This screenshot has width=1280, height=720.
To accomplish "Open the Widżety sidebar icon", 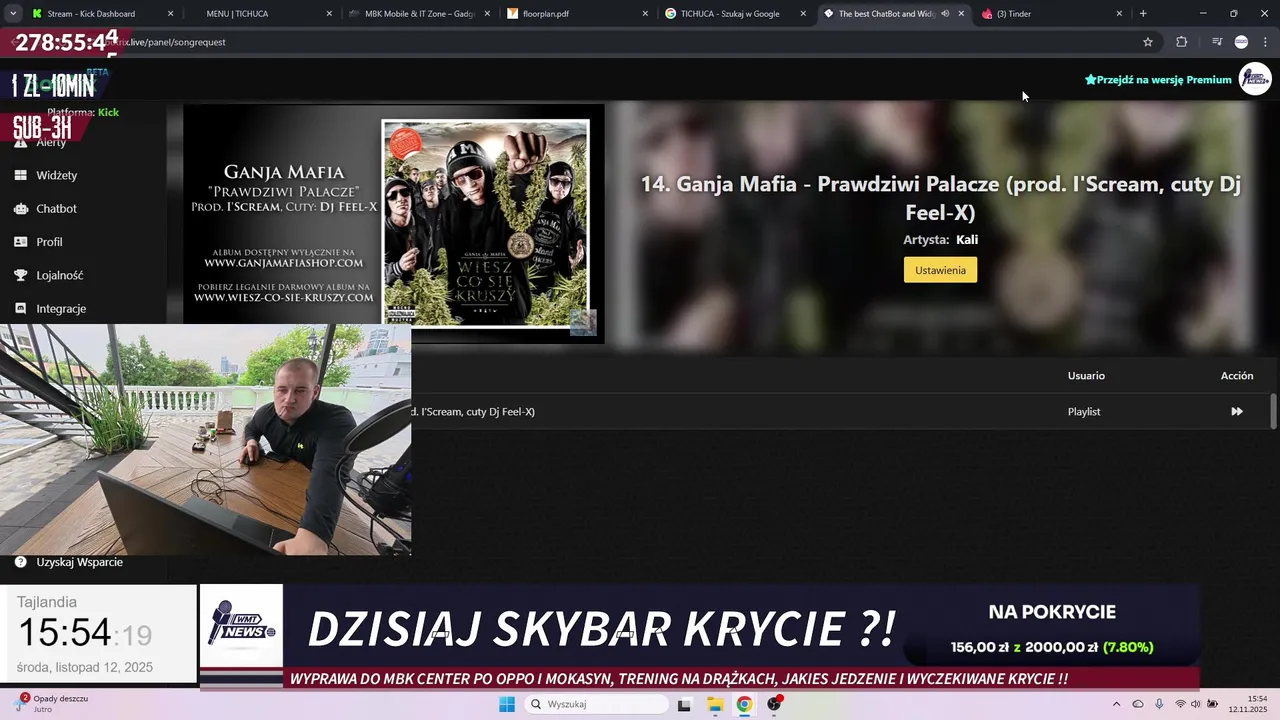I will [20, 175].
